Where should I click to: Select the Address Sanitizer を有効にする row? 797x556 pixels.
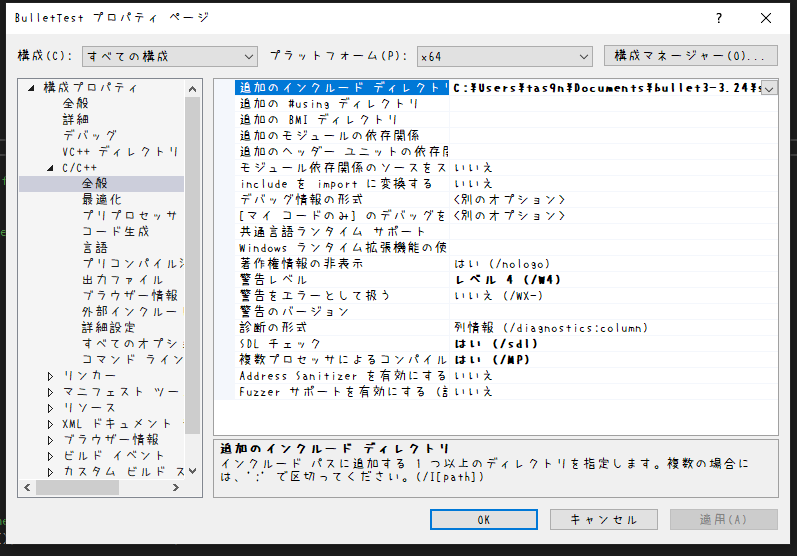pos(506,376)
